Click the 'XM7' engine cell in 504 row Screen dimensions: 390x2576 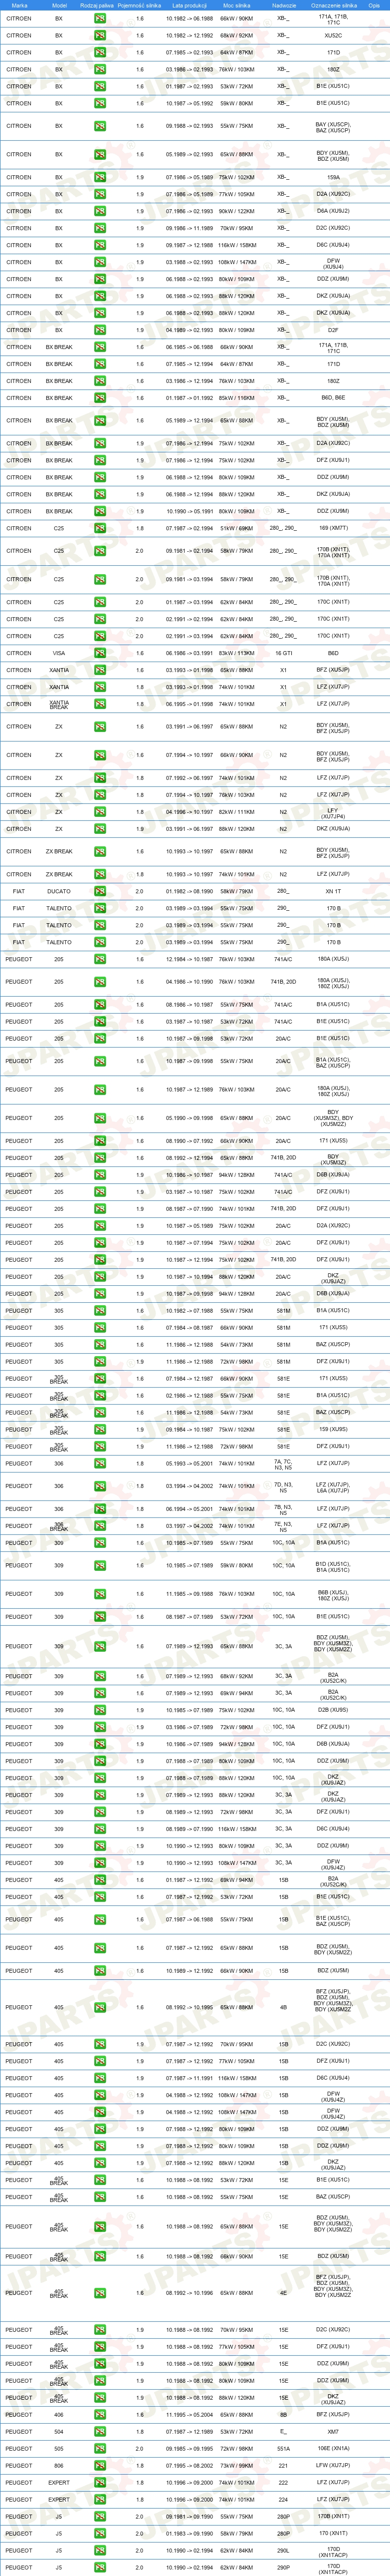point(333,2431)
